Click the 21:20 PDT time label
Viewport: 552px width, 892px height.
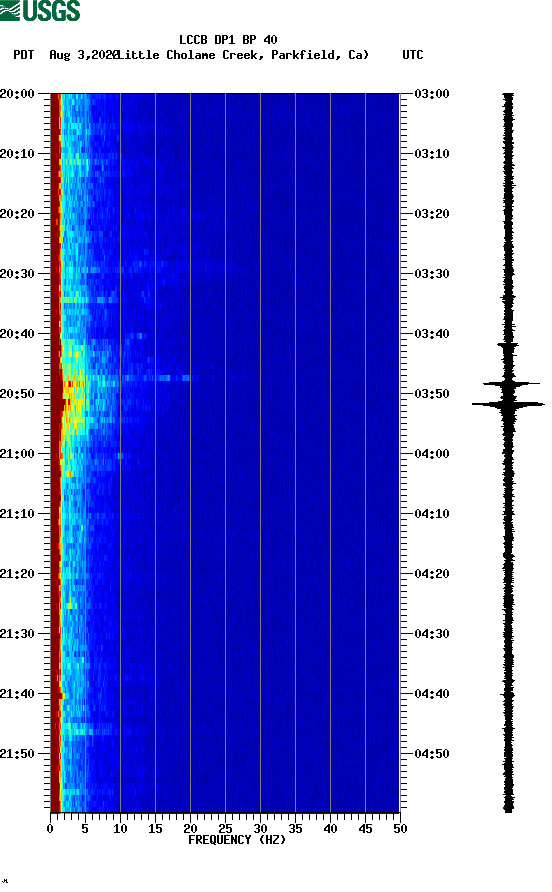coord(17,574)
